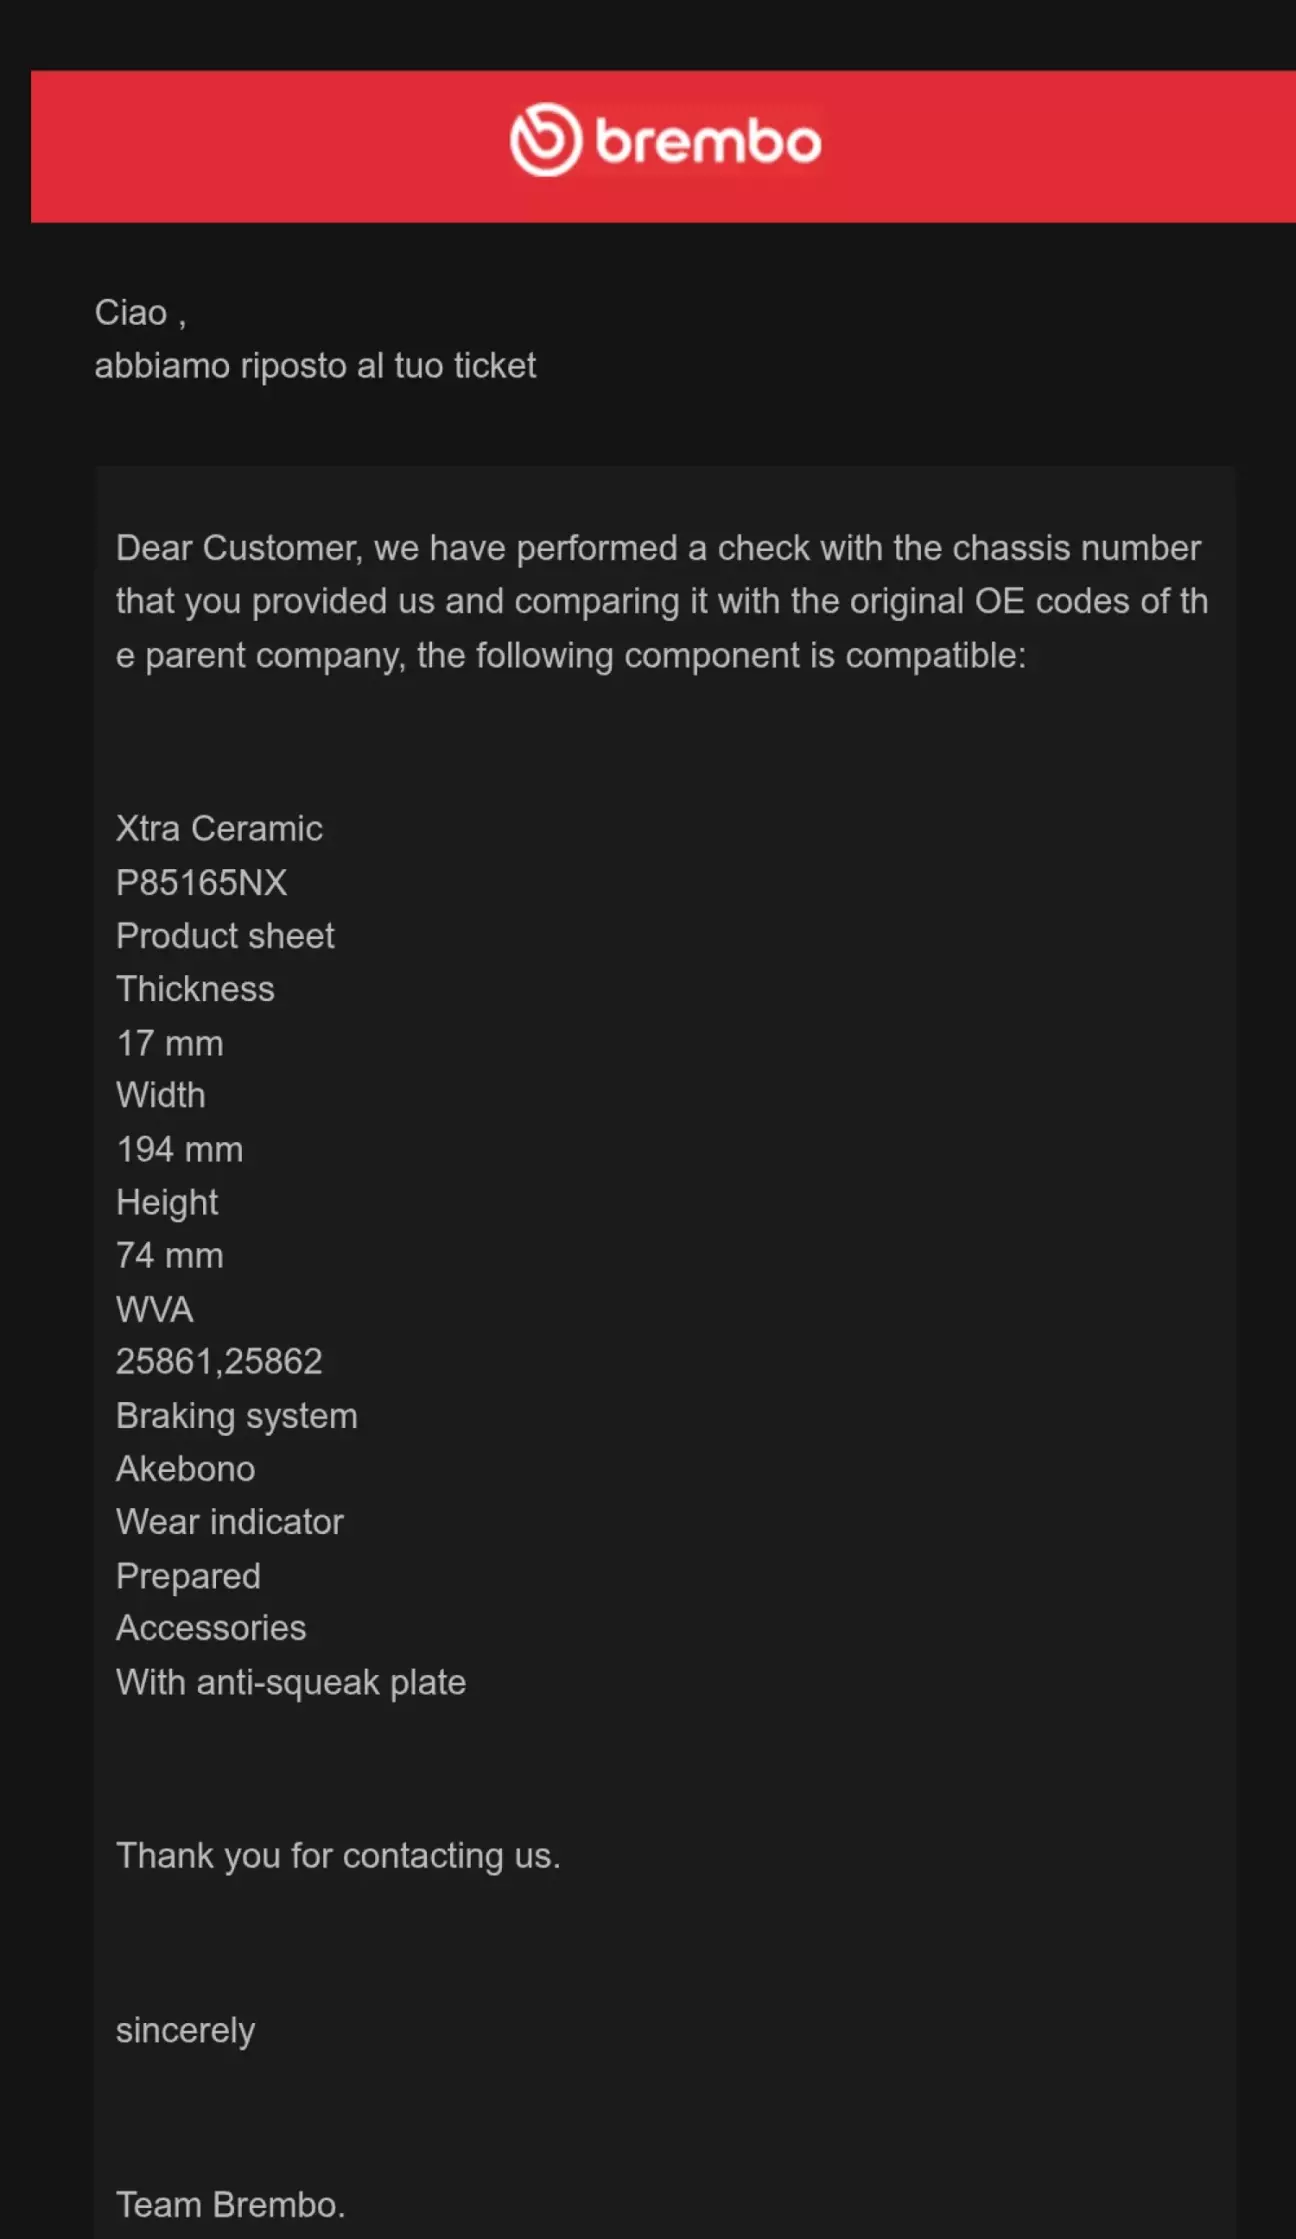Click the brembo wordmark in the header

point(708,142)
